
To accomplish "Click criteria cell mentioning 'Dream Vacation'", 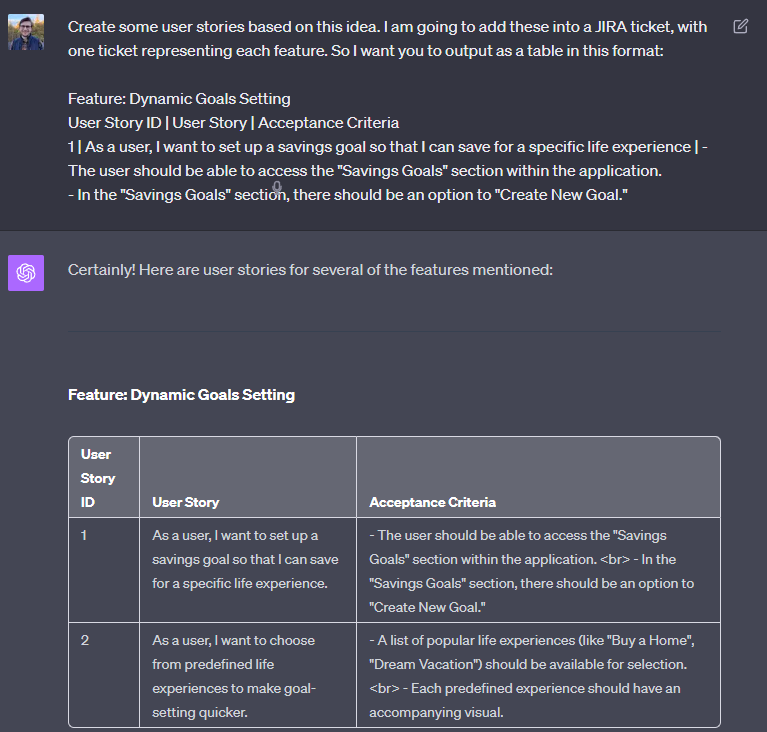I will 539,675.
